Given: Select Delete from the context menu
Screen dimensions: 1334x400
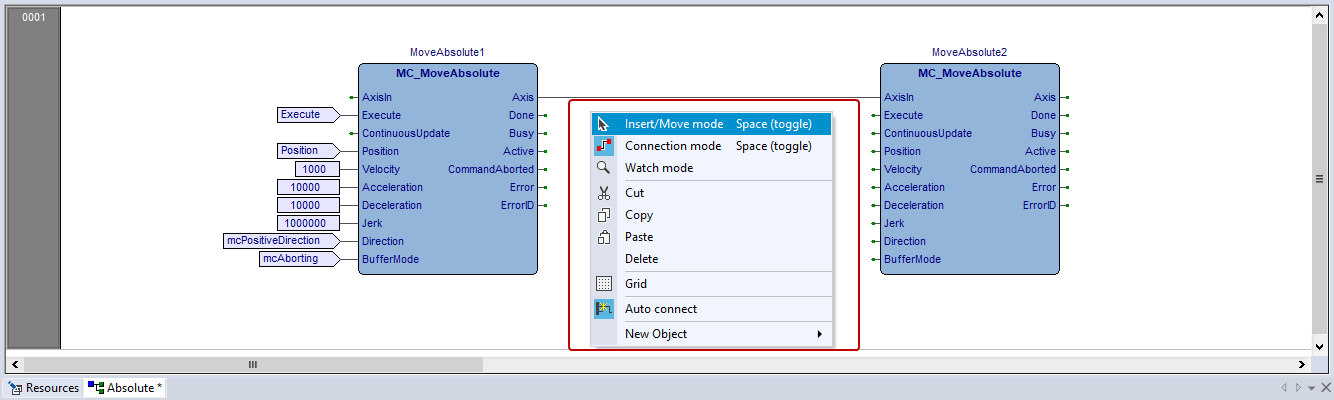Looking at the screenshot, I should 641,259.
